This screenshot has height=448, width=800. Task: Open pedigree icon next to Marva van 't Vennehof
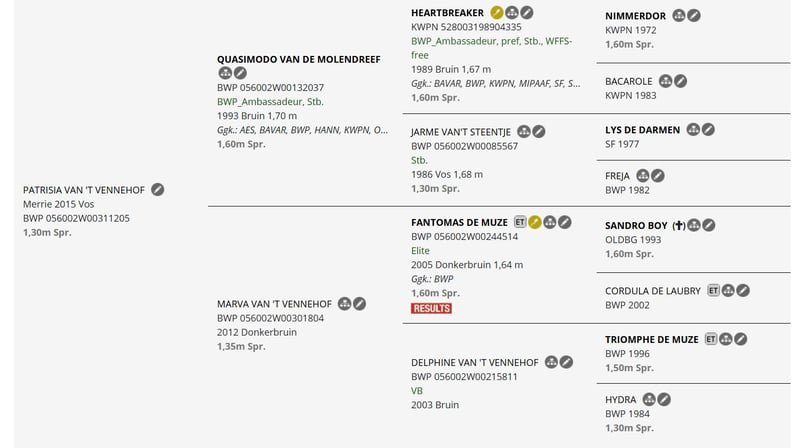tap(344, 304)
